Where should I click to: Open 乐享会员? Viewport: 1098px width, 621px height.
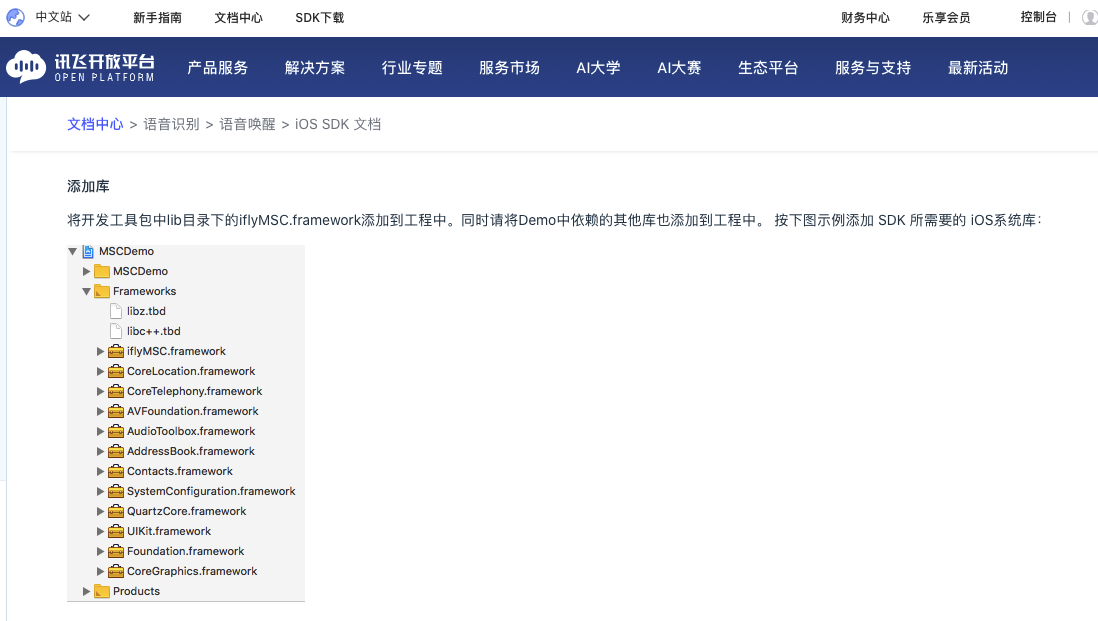(x=946, y=18)
